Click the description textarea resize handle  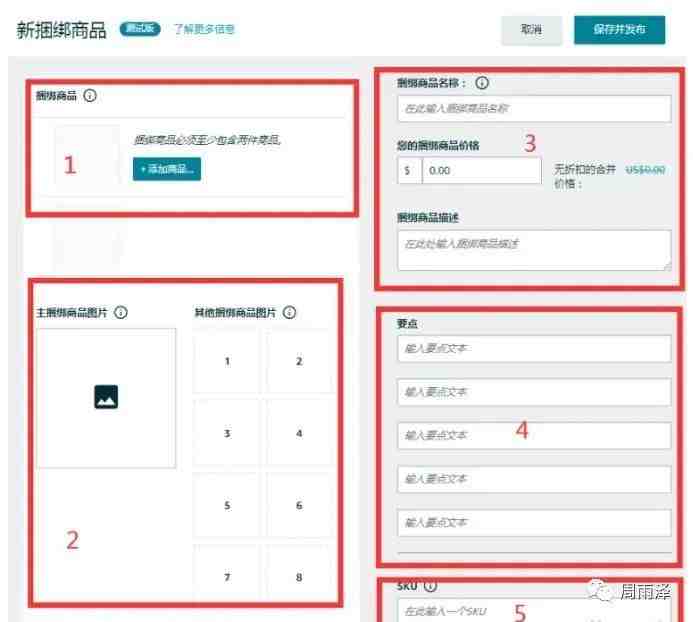(x=667, y=266)
